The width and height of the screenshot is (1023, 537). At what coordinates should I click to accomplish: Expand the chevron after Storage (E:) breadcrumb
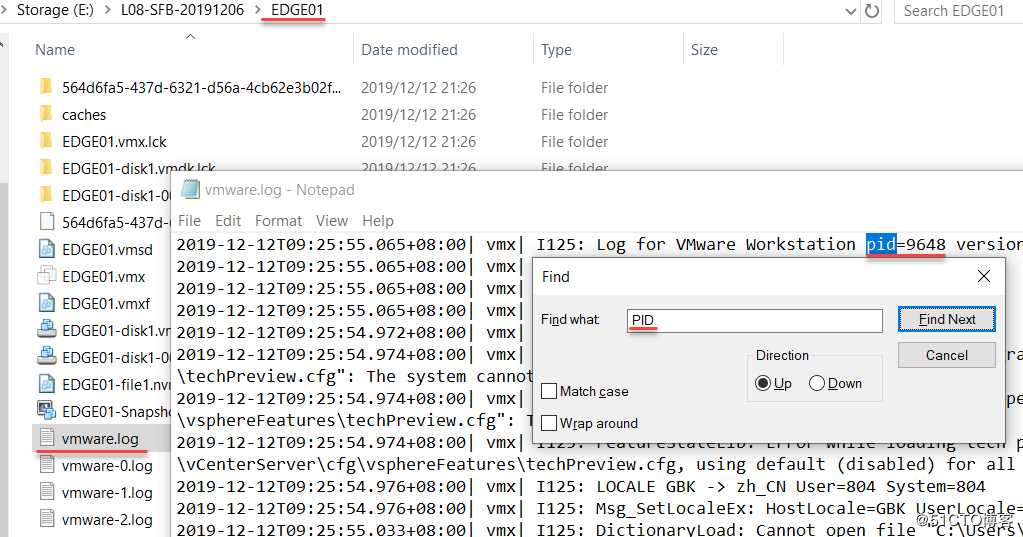click(x=108, y=10)
